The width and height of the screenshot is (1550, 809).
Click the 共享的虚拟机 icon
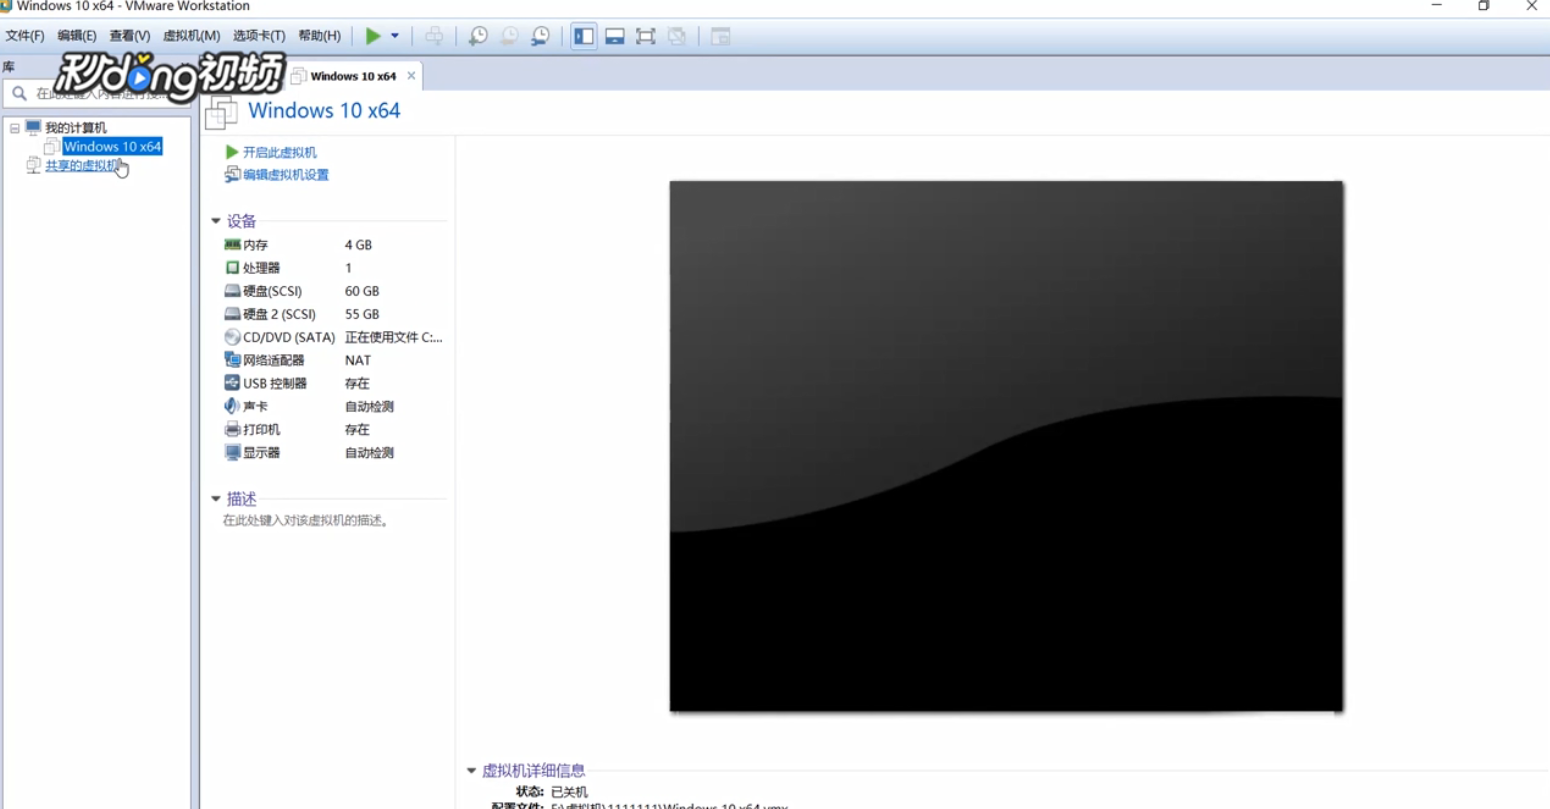click(33, 166)
